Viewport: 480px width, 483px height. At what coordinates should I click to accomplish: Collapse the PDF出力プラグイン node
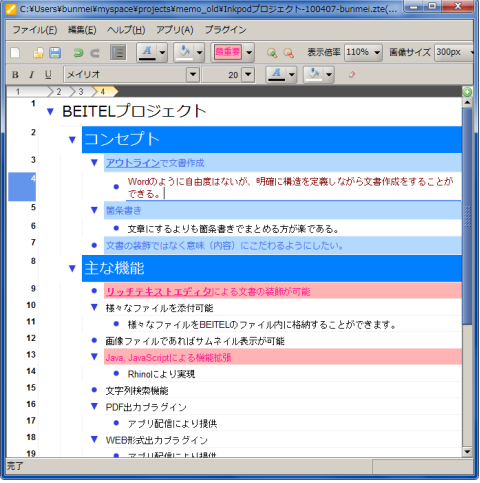coord(94,406)
